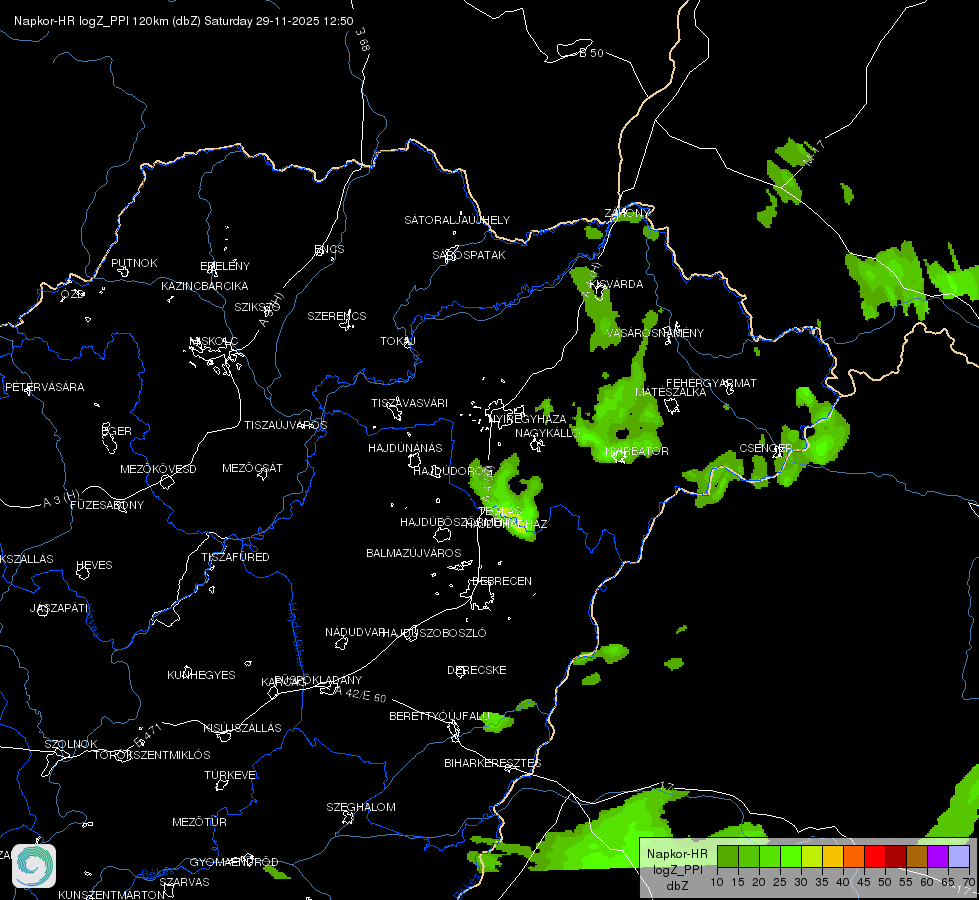Click the FUZESABONY city label

[107, 505]
